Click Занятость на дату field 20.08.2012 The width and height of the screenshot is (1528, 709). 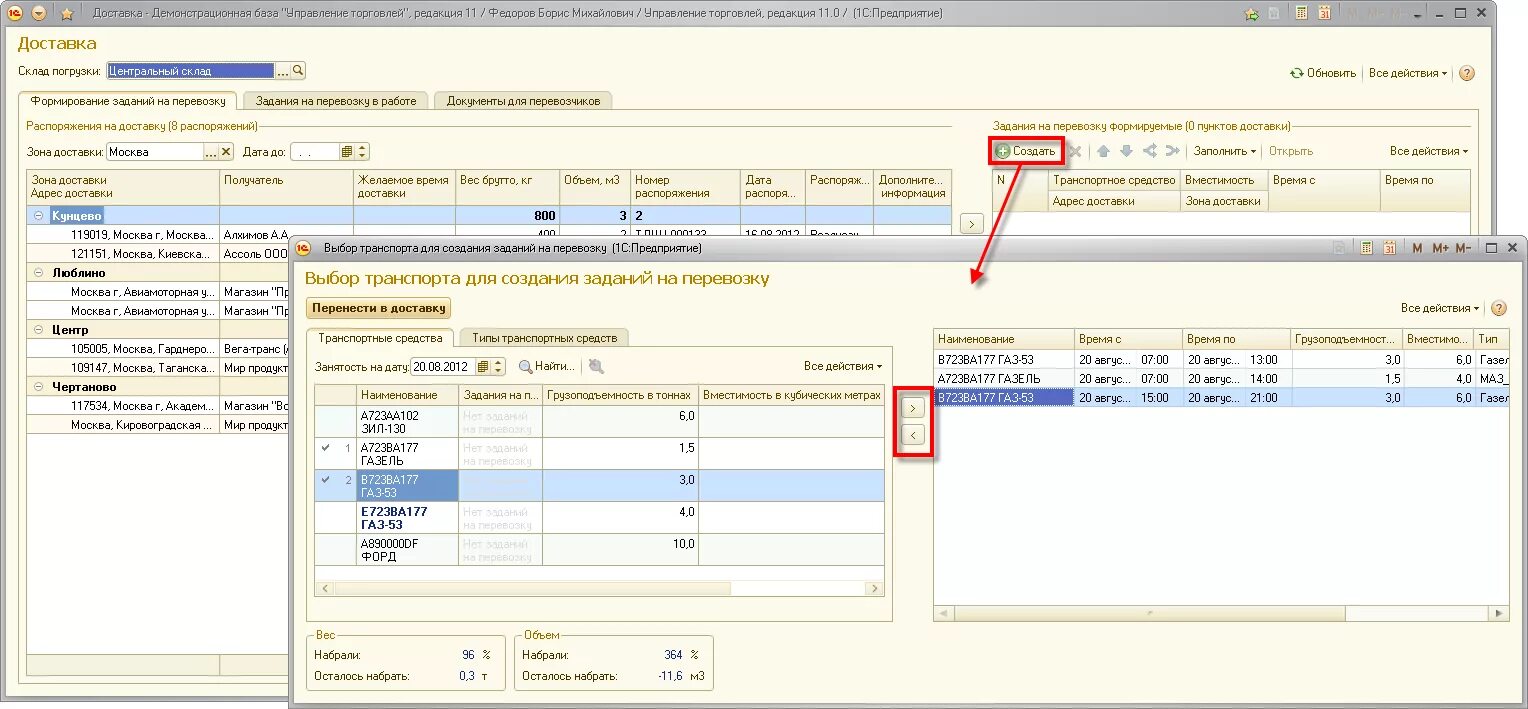click(443, 367)
